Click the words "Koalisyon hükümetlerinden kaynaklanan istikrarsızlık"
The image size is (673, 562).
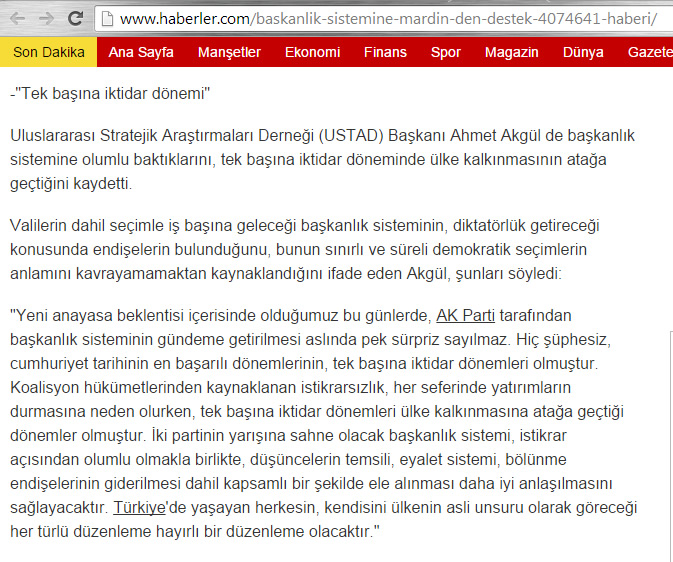pyautogui.click(x=197, y=388)
